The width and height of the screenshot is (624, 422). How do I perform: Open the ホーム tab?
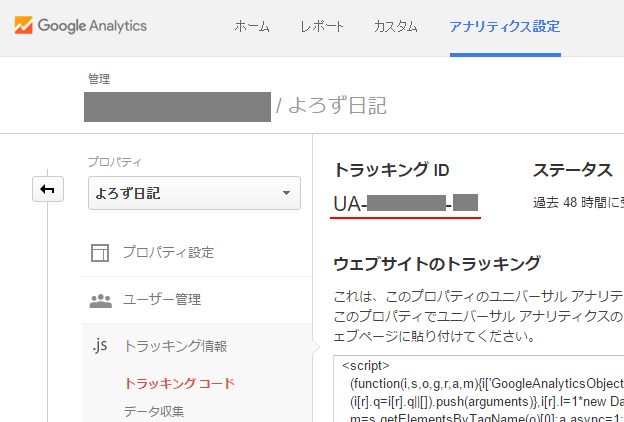(x=251, y=27)
